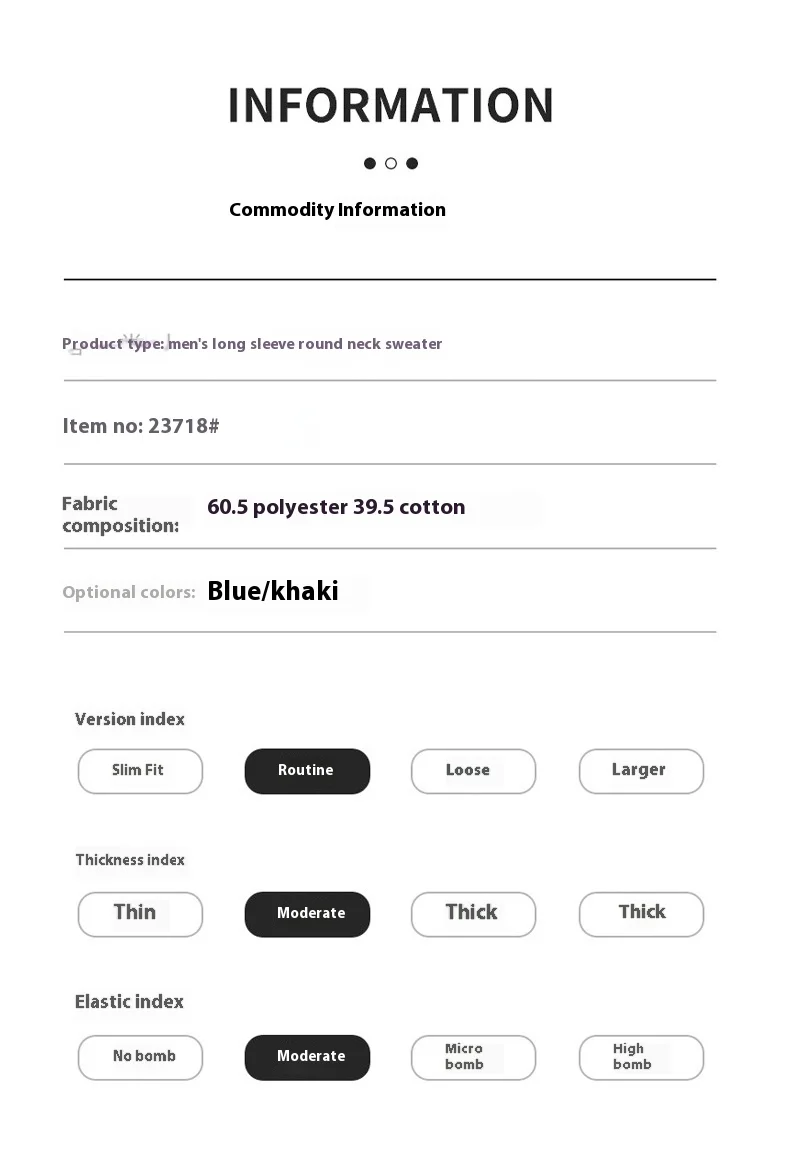Click the hollow middle dot indicator
The width and height of the screenshot is (790, 1158).
click(391, 163)
